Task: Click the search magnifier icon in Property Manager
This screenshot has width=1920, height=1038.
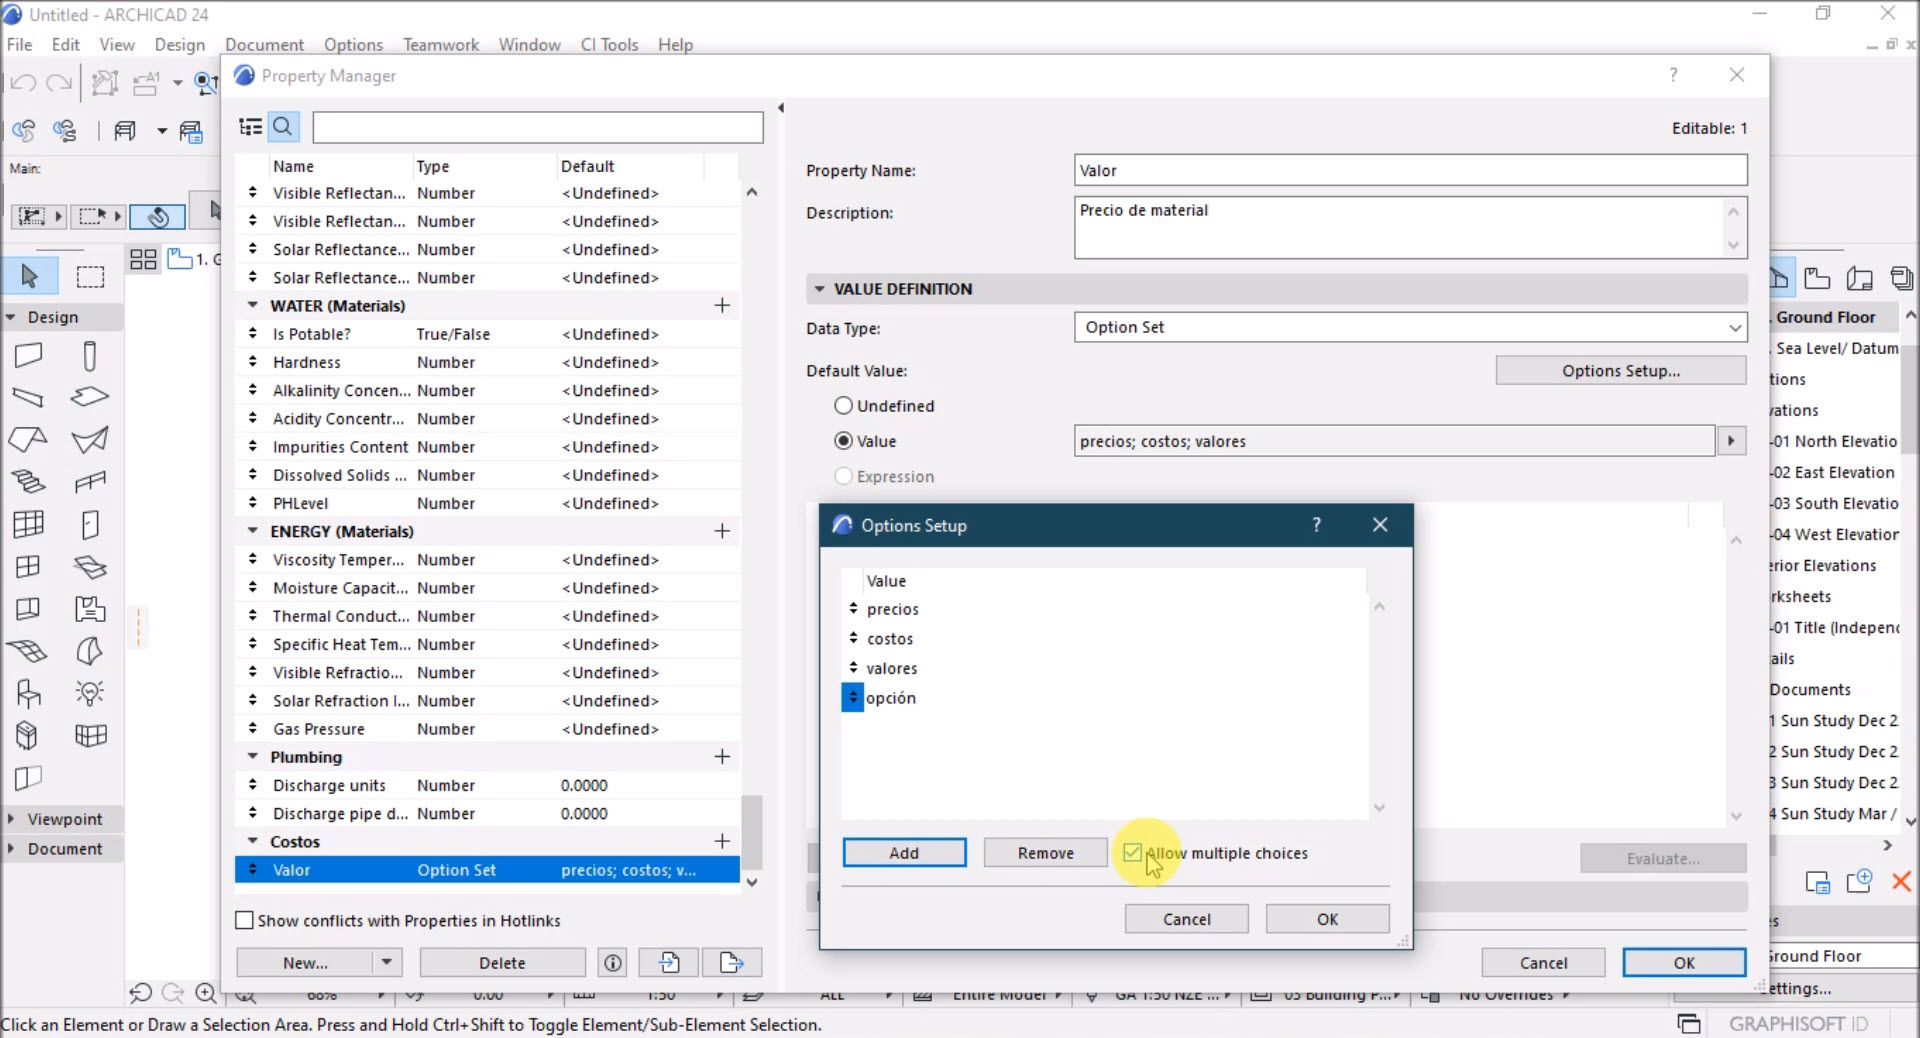Action: [283, 127]
